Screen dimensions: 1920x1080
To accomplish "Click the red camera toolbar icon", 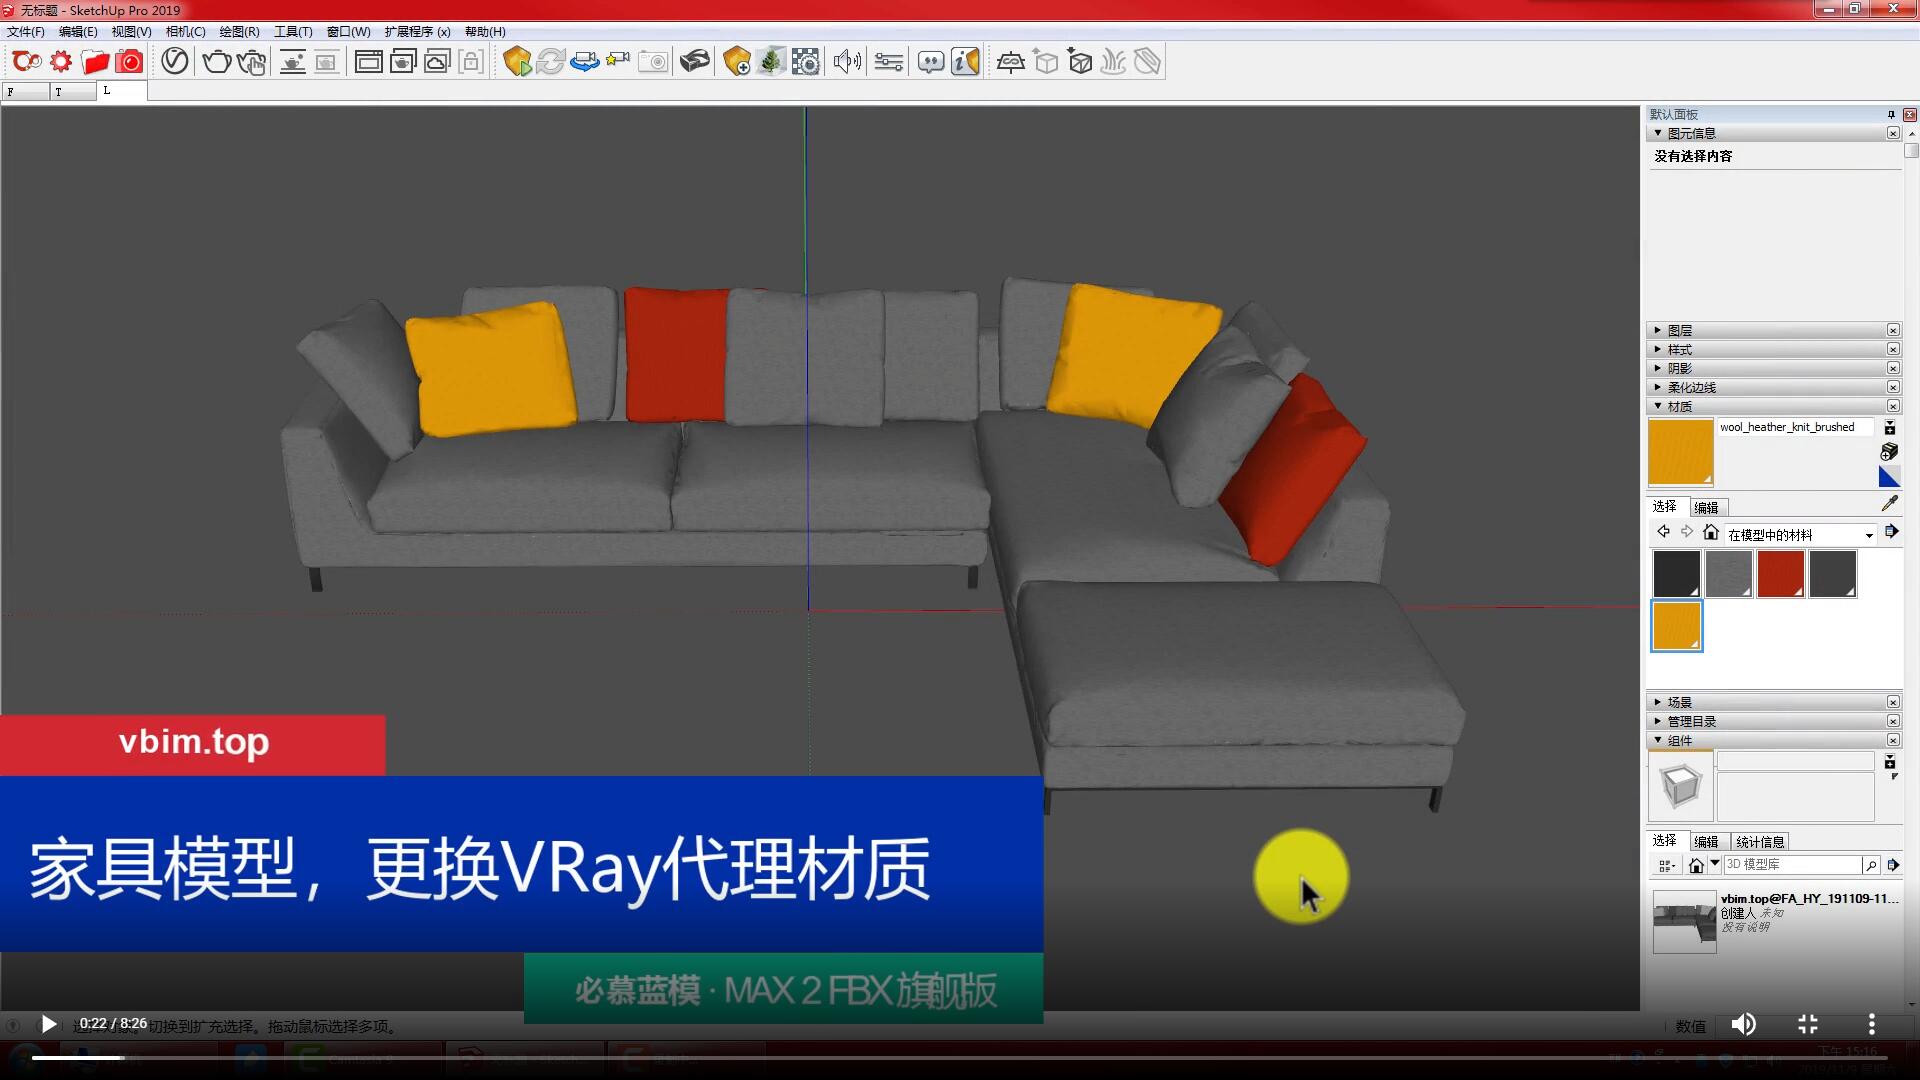I will 129,62.
